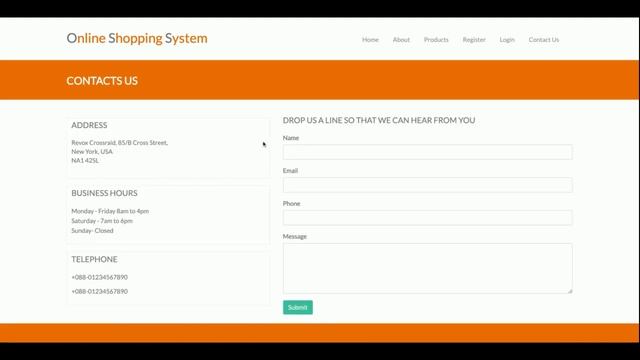Click the NA1 425L postal code
The image size is (640, 360).
click(x=85, y=160)
